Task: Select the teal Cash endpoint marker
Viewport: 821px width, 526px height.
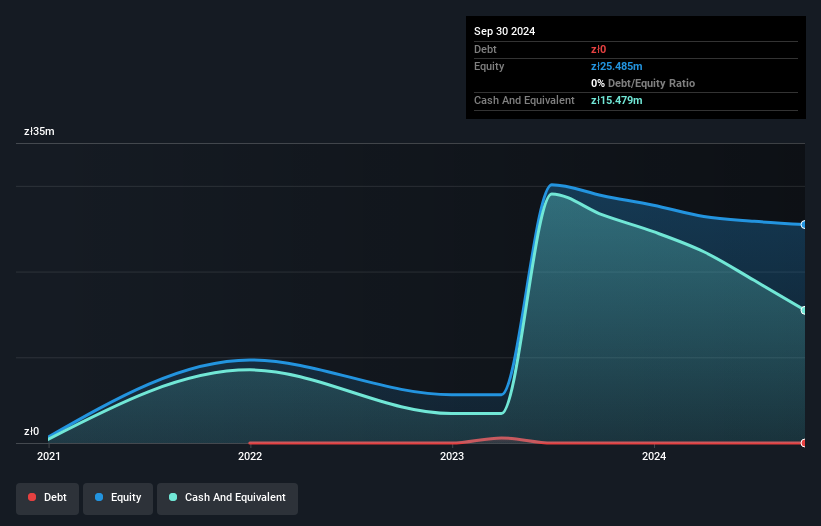Action: (x=804, y=310)
